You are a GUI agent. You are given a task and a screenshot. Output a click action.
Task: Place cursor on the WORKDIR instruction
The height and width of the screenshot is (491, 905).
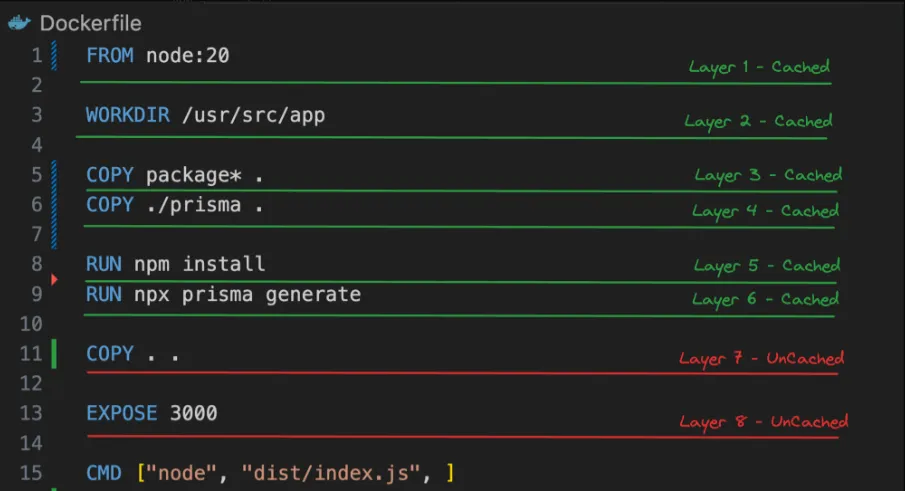coord(128,116)
